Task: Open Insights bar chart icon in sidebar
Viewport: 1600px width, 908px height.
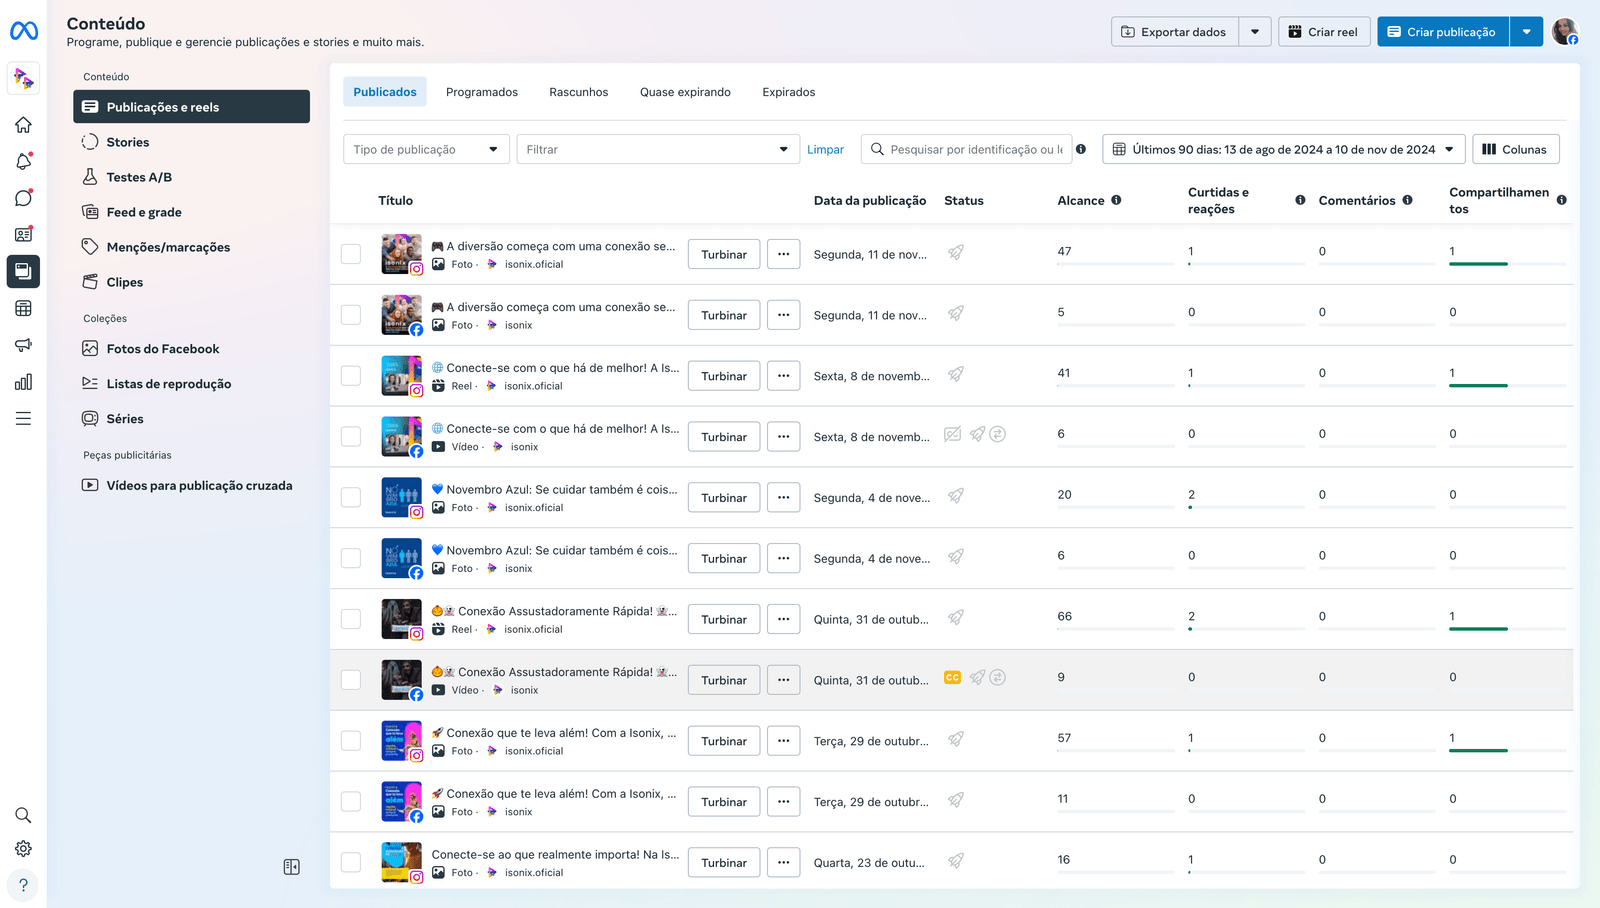Action: pyautogui.click(x=23, y=382)
